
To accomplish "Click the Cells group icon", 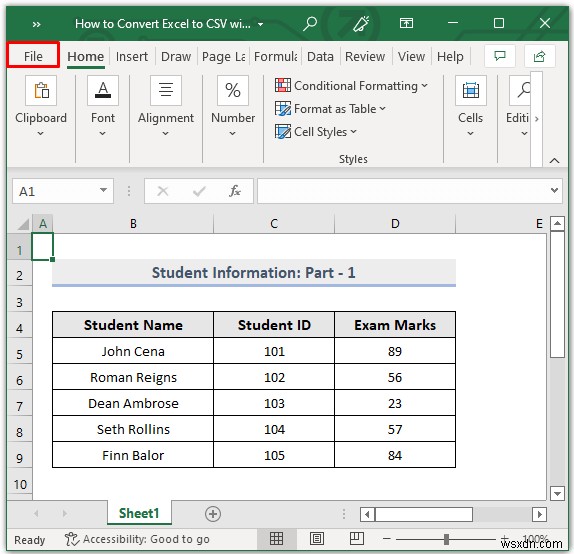I will (471, 90).
